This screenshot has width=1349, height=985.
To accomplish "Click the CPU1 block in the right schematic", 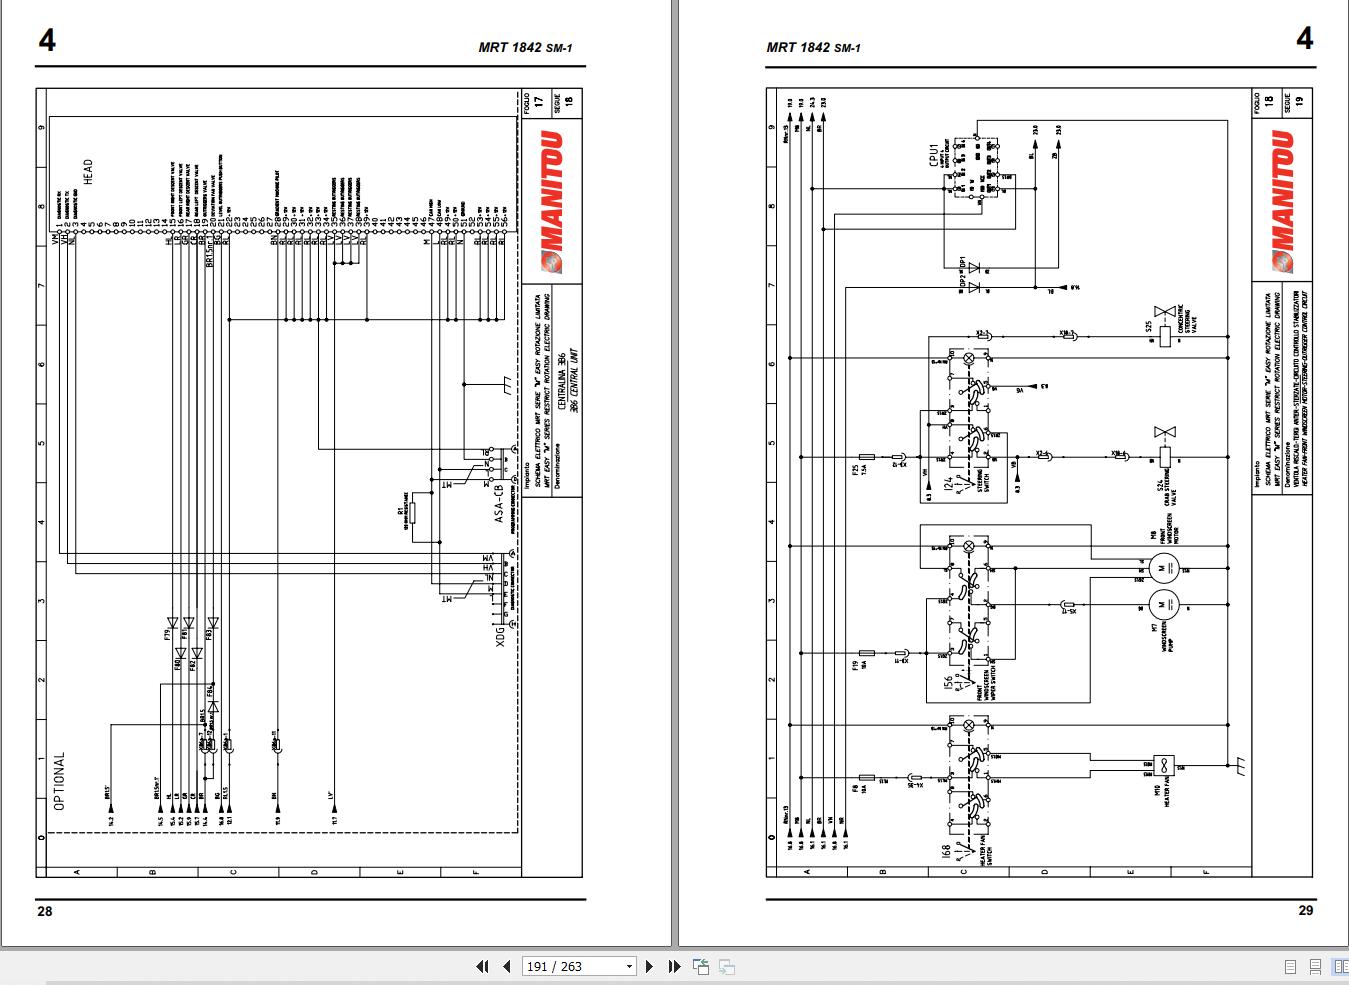I will 975,165.
